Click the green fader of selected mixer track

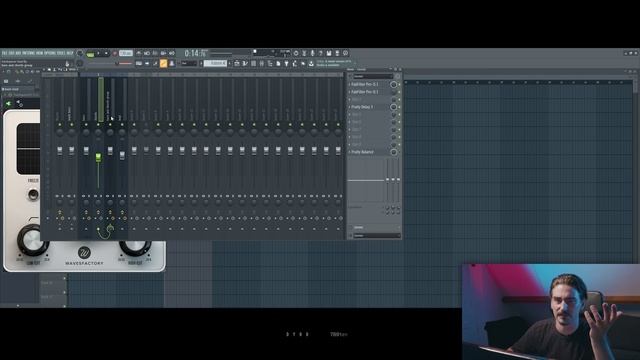pyautogui.click(x=98, y=157)
